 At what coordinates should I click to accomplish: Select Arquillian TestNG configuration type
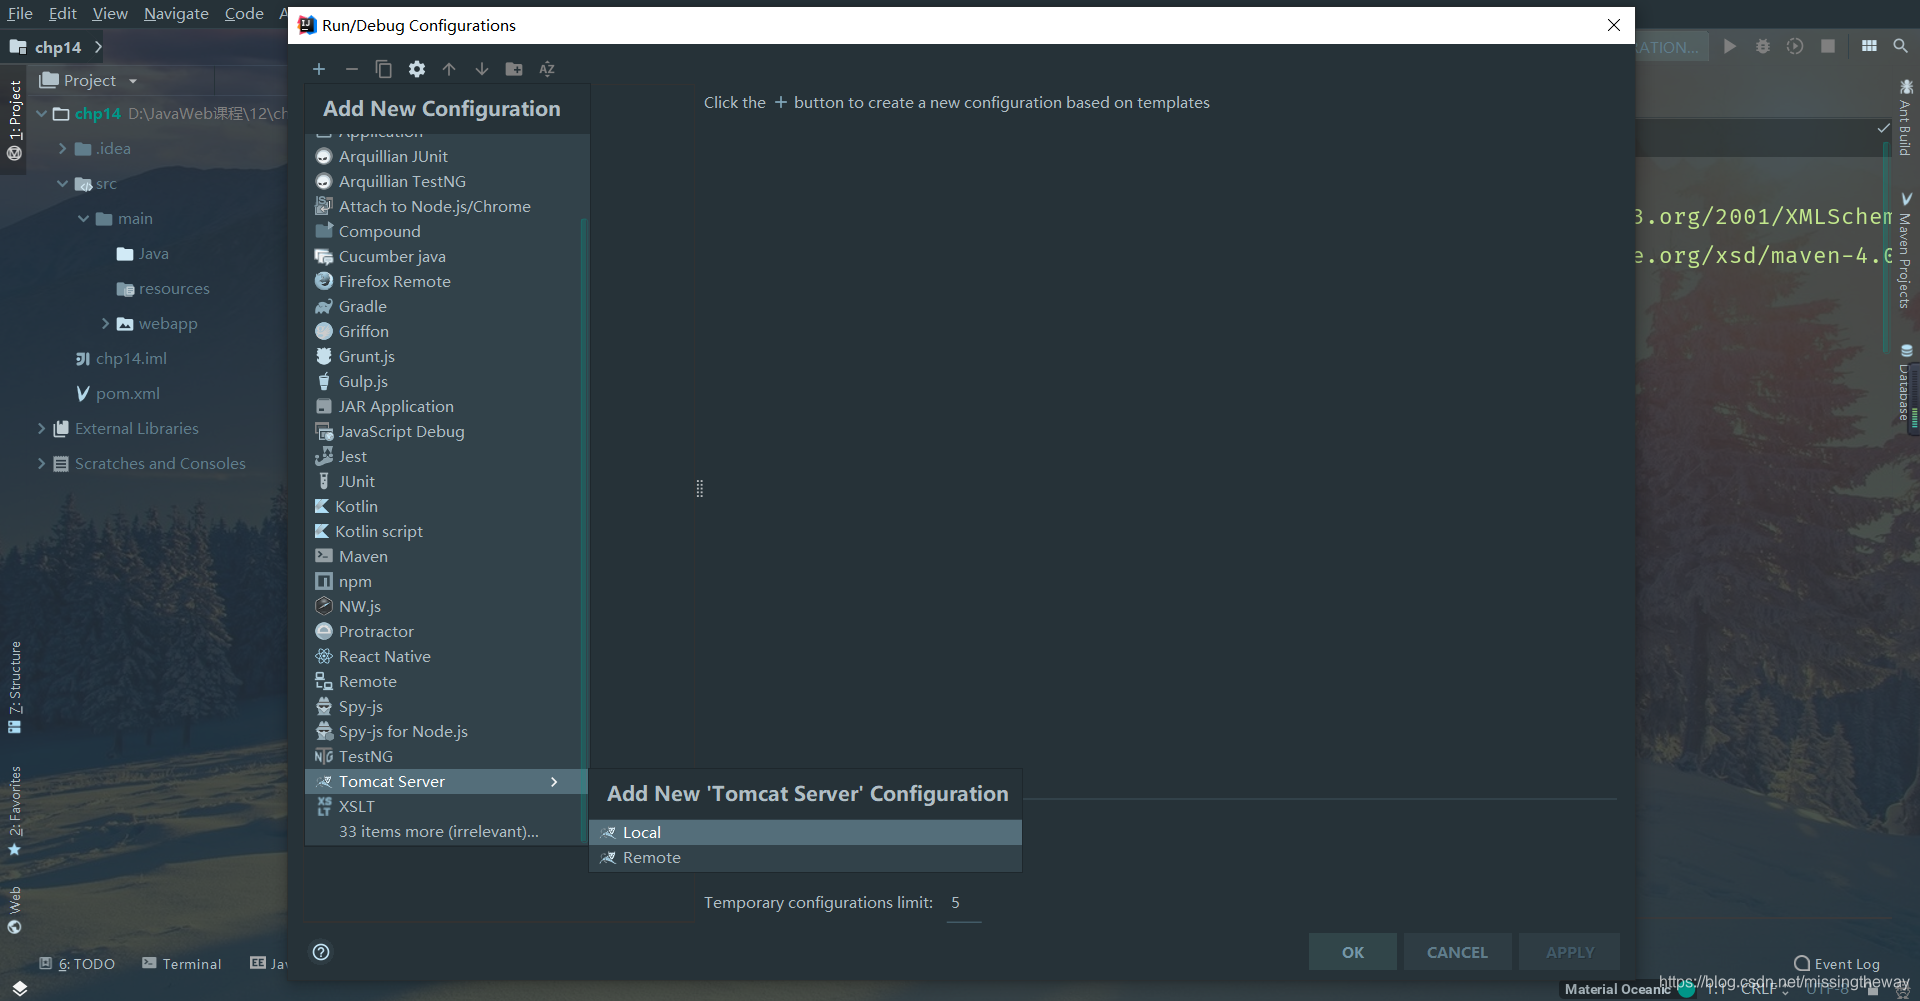point(446,181)
